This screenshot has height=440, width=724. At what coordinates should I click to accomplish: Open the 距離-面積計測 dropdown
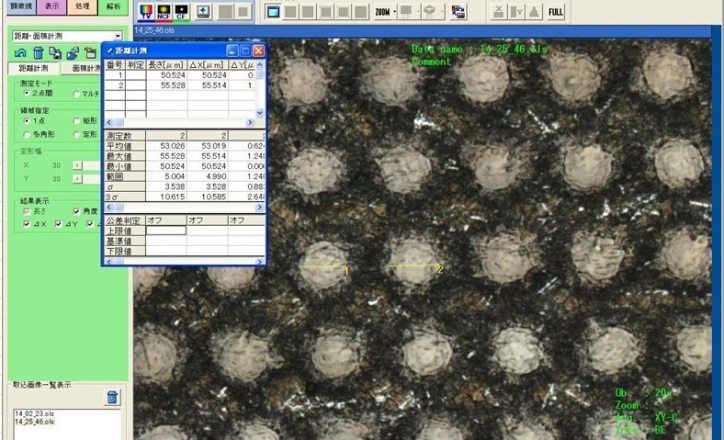coord(67,36)
